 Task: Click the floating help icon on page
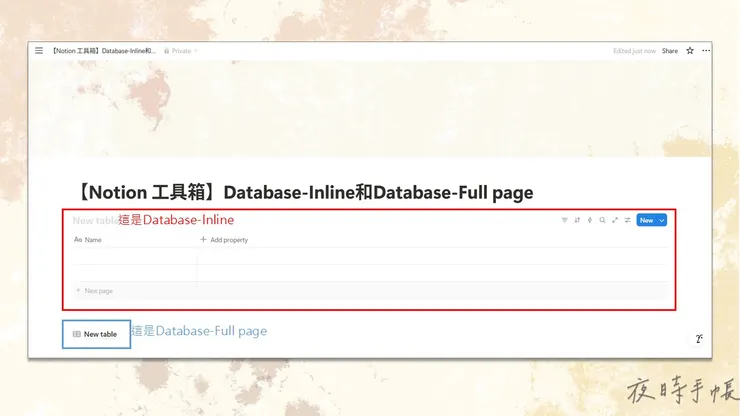point(698,339)
